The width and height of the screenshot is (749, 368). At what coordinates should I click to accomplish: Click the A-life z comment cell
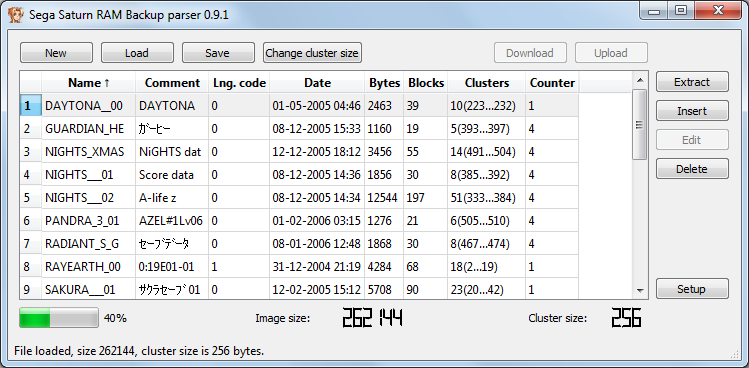click(x=172, y=197)
